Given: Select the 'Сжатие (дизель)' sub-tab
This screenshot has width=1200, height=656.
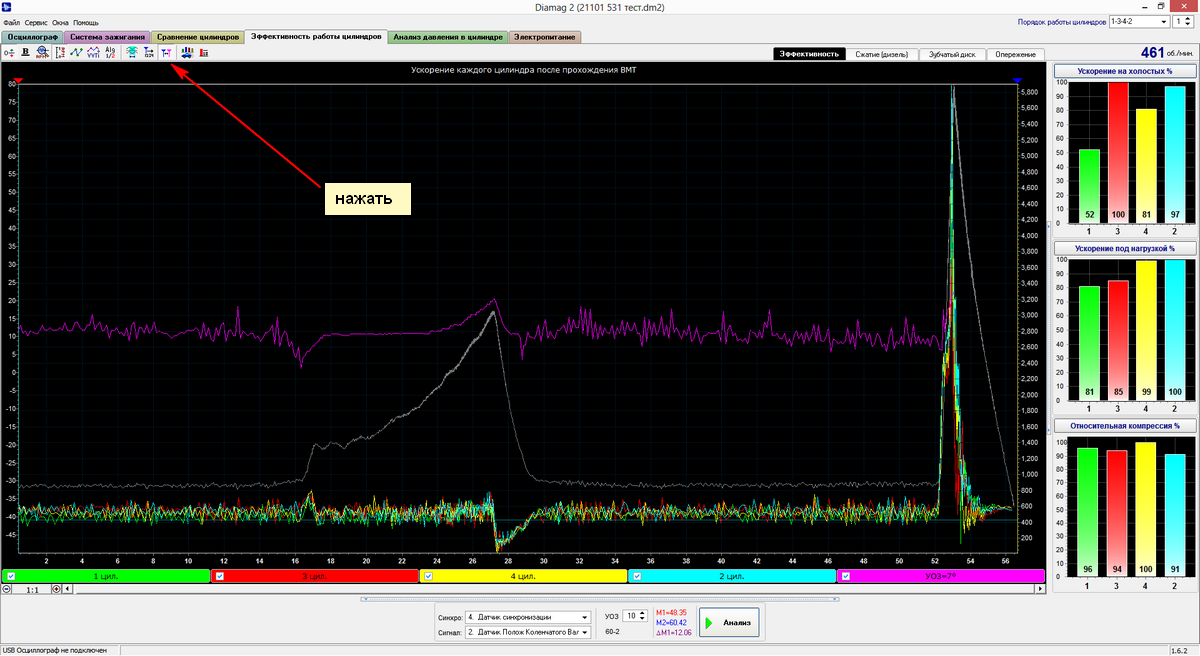Looking at the screenshot, I should tap(881, 54).
